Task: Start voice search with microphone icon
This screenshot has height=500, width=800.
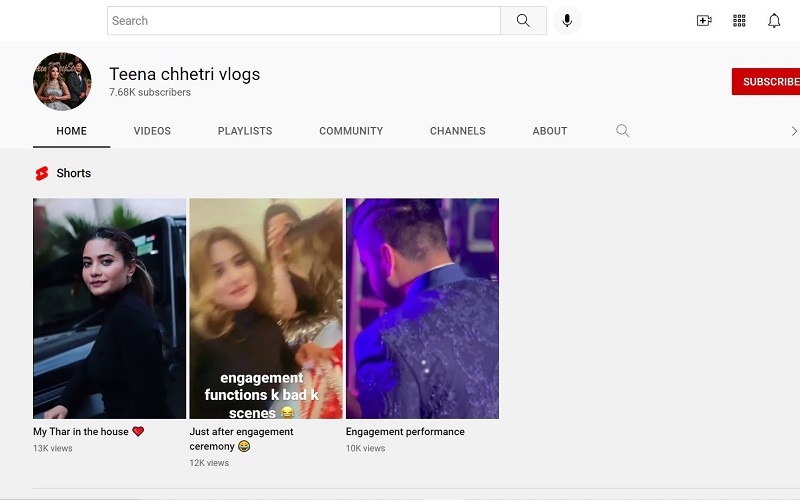Action: point(567,21)
